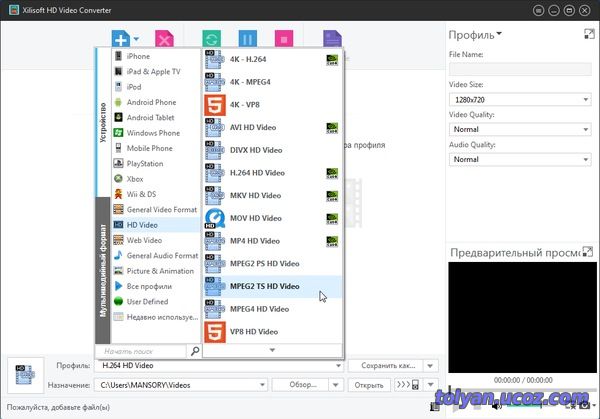
Task: Choose Android Phone category
Action: click(x=156, y=102)
